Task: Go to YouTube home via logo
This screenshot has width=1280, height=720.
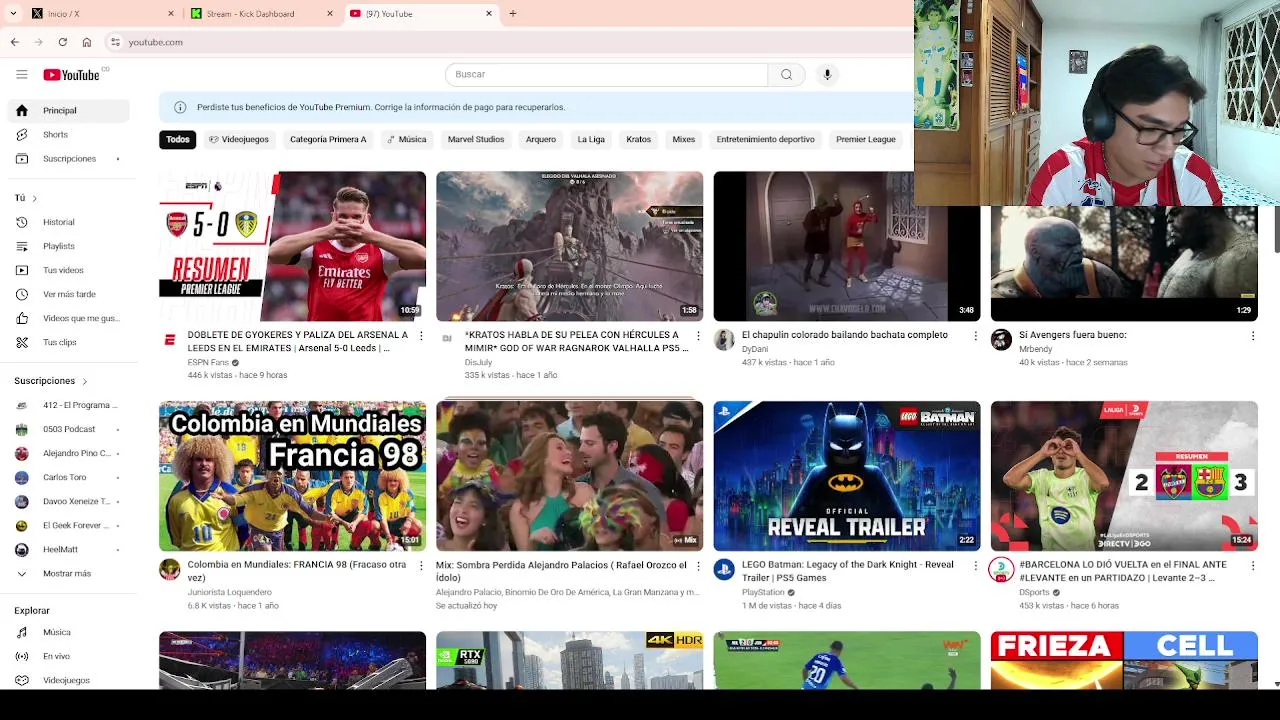Action: 71,75
